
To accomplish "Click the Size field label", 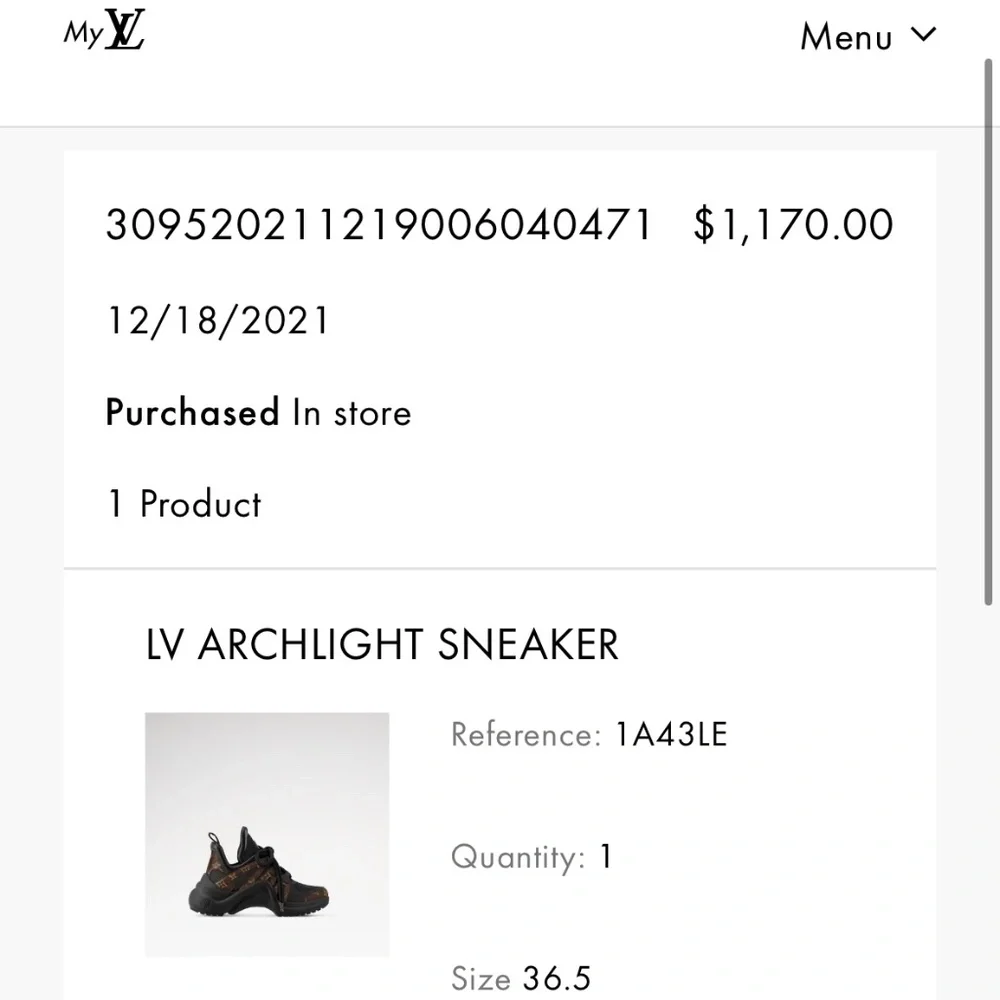I will (481, 978).
